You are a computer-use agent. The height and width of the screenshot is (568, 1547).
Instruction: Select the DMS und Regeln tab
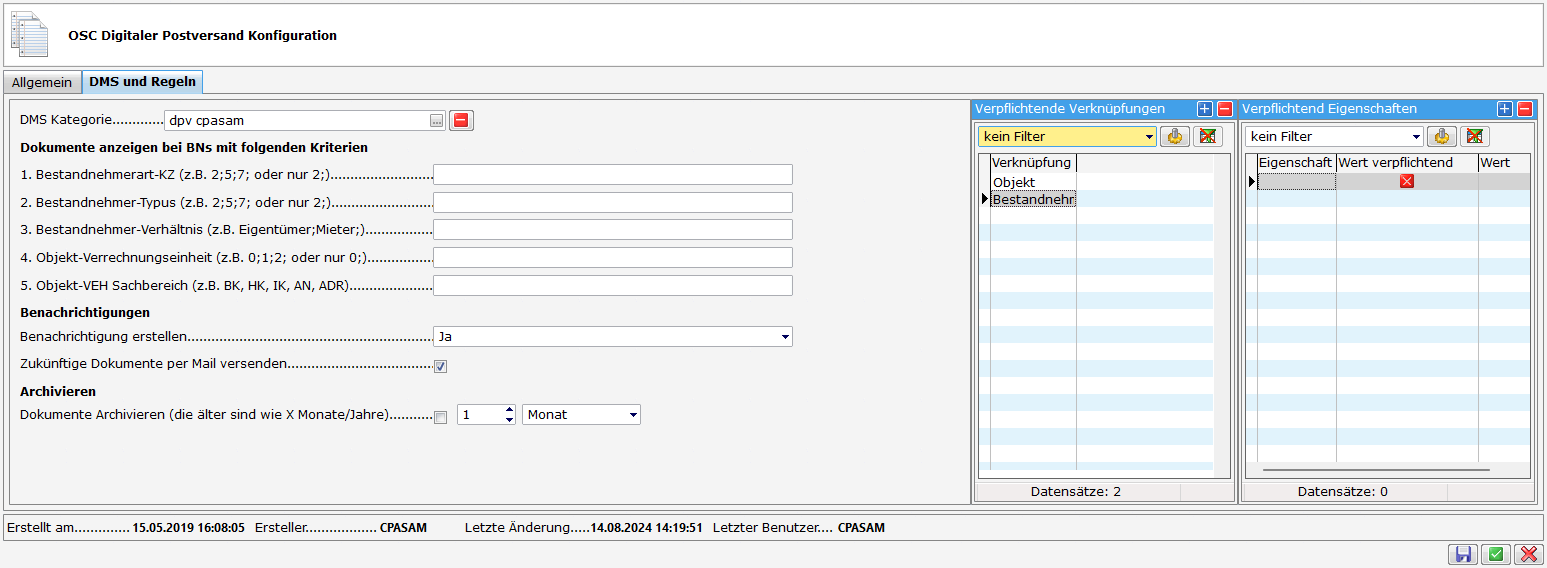pos(143,82)
